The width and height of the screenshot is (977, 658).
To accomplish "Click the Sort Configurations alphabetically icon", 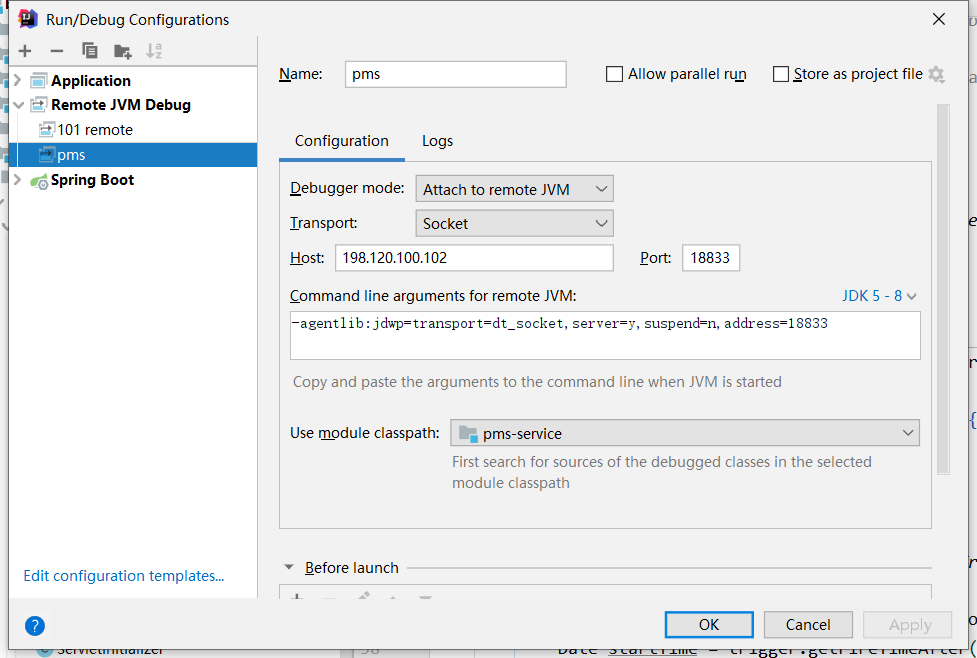I will [x=154, y=51].
